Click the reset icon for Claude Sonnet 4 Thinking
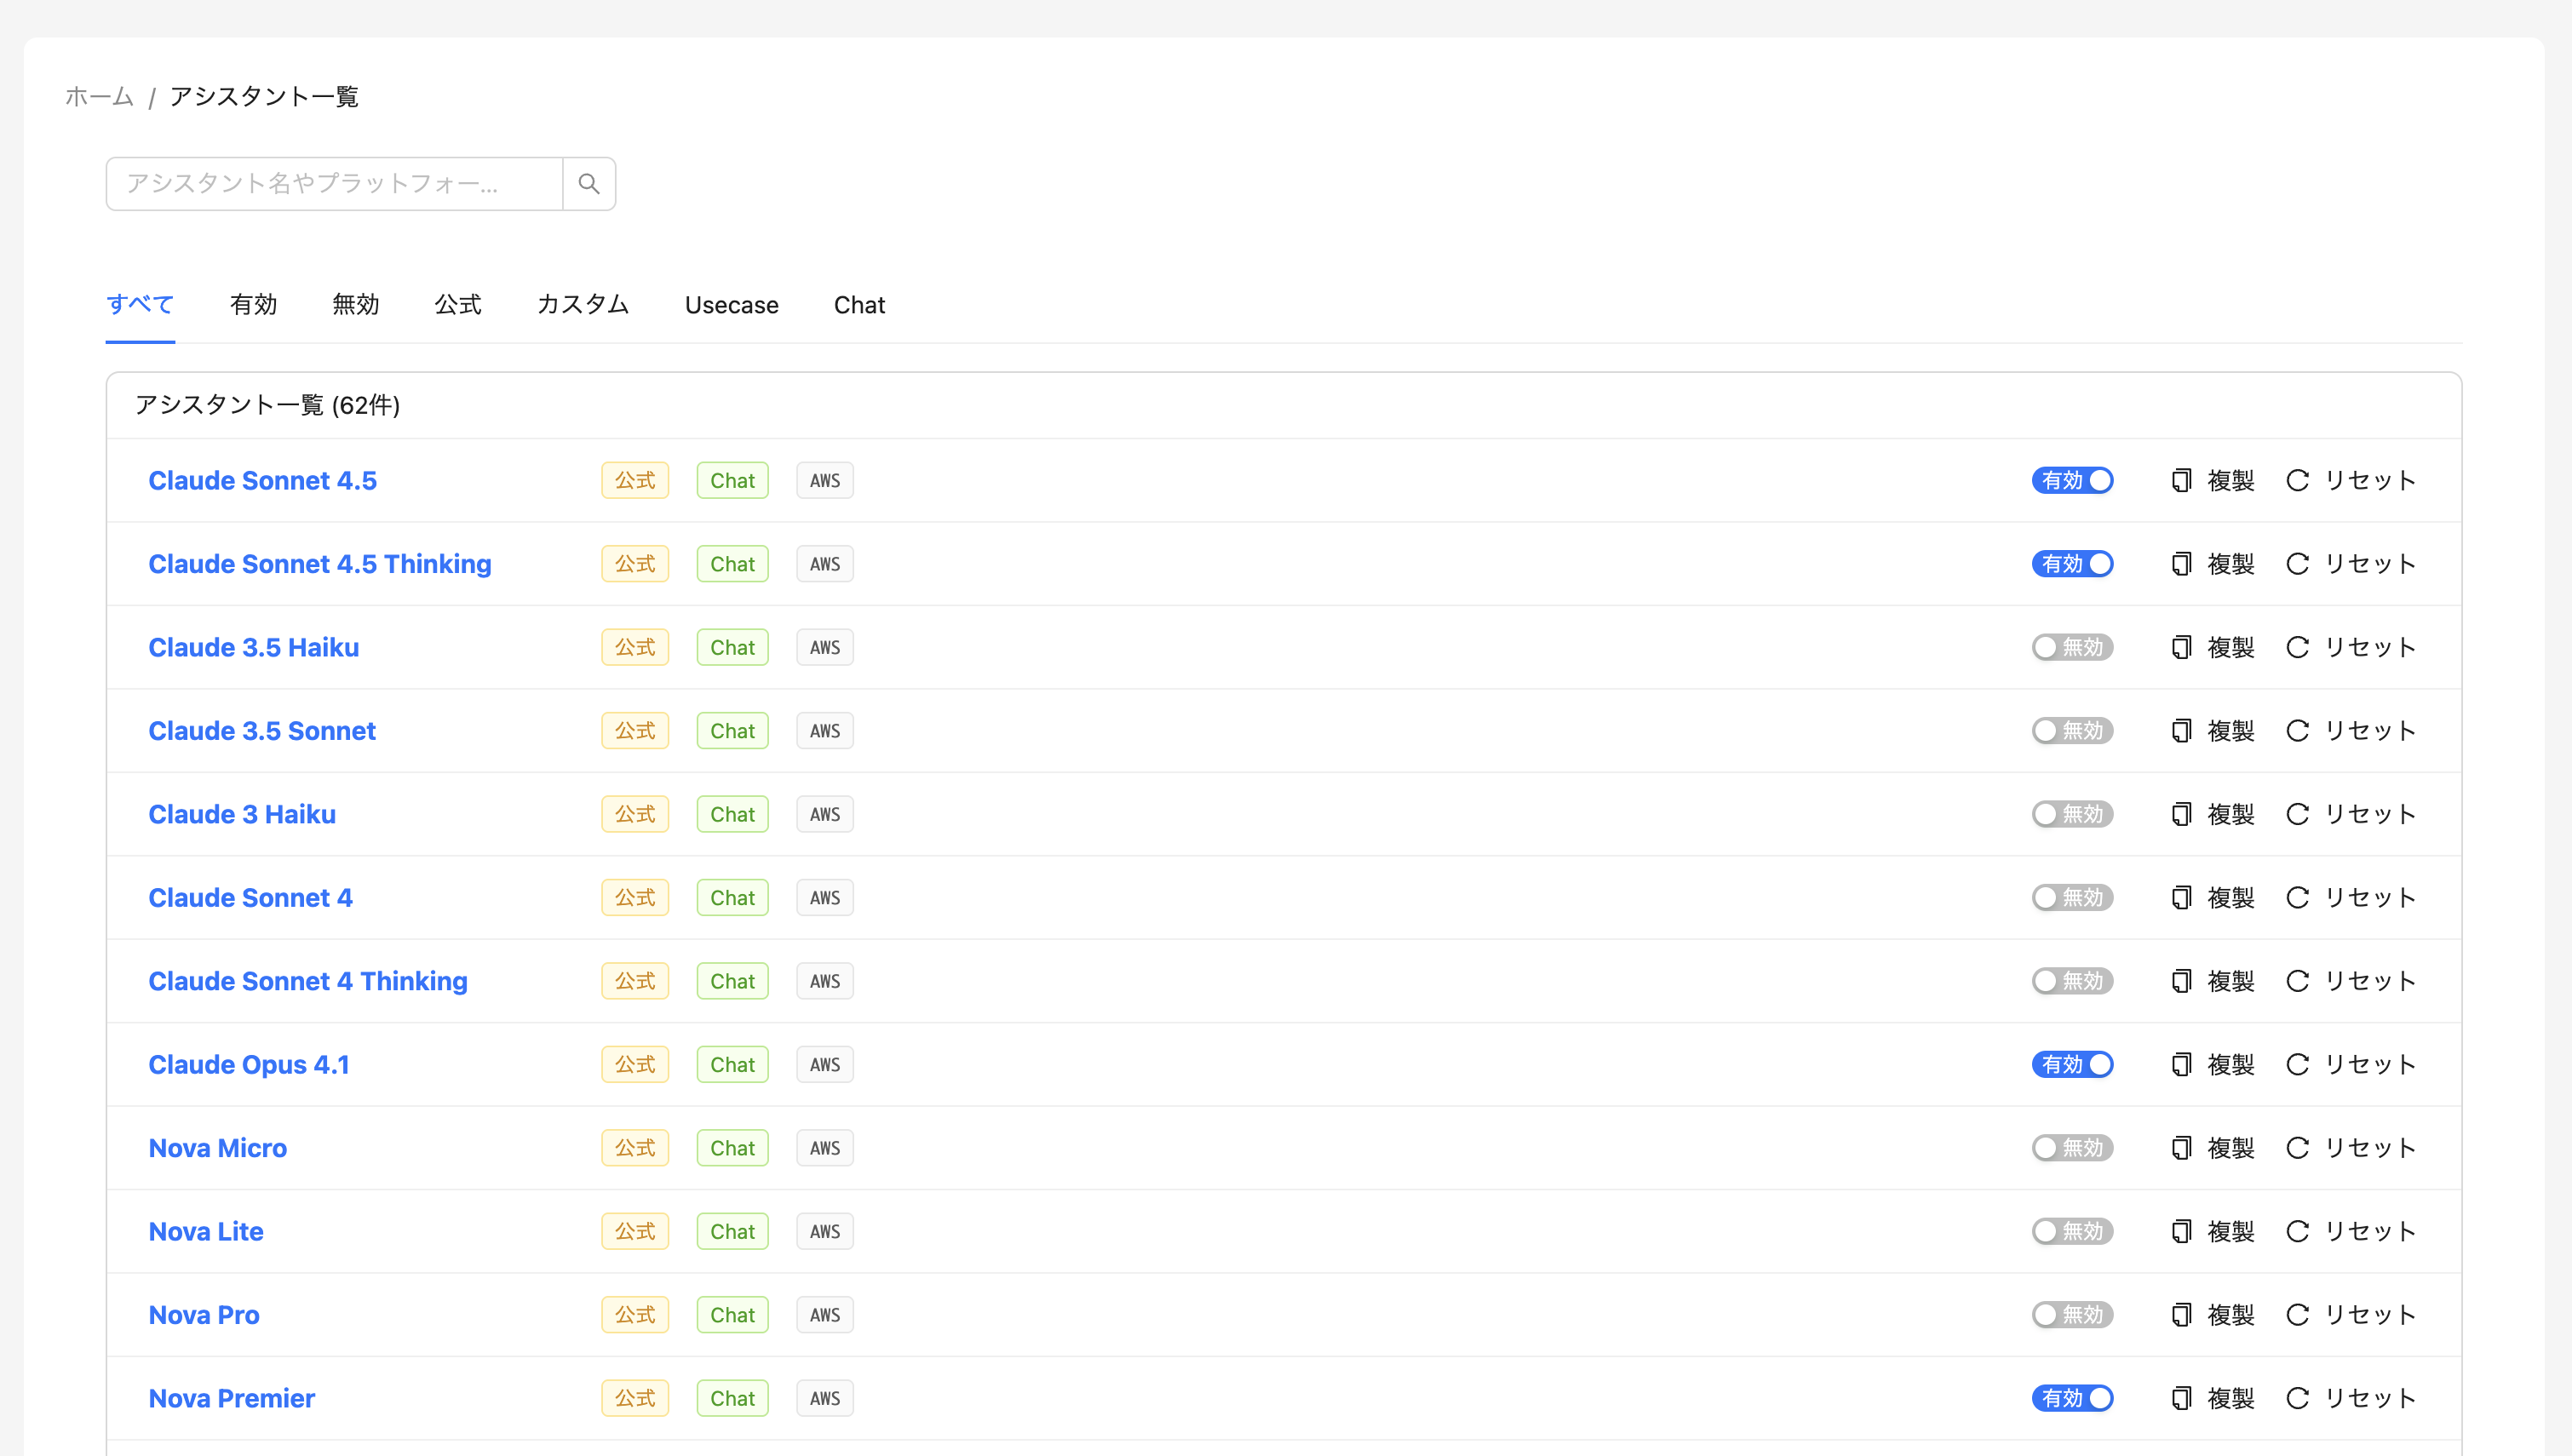The height and width of the screenshot is (1456, 2572). pos(2298,981)
